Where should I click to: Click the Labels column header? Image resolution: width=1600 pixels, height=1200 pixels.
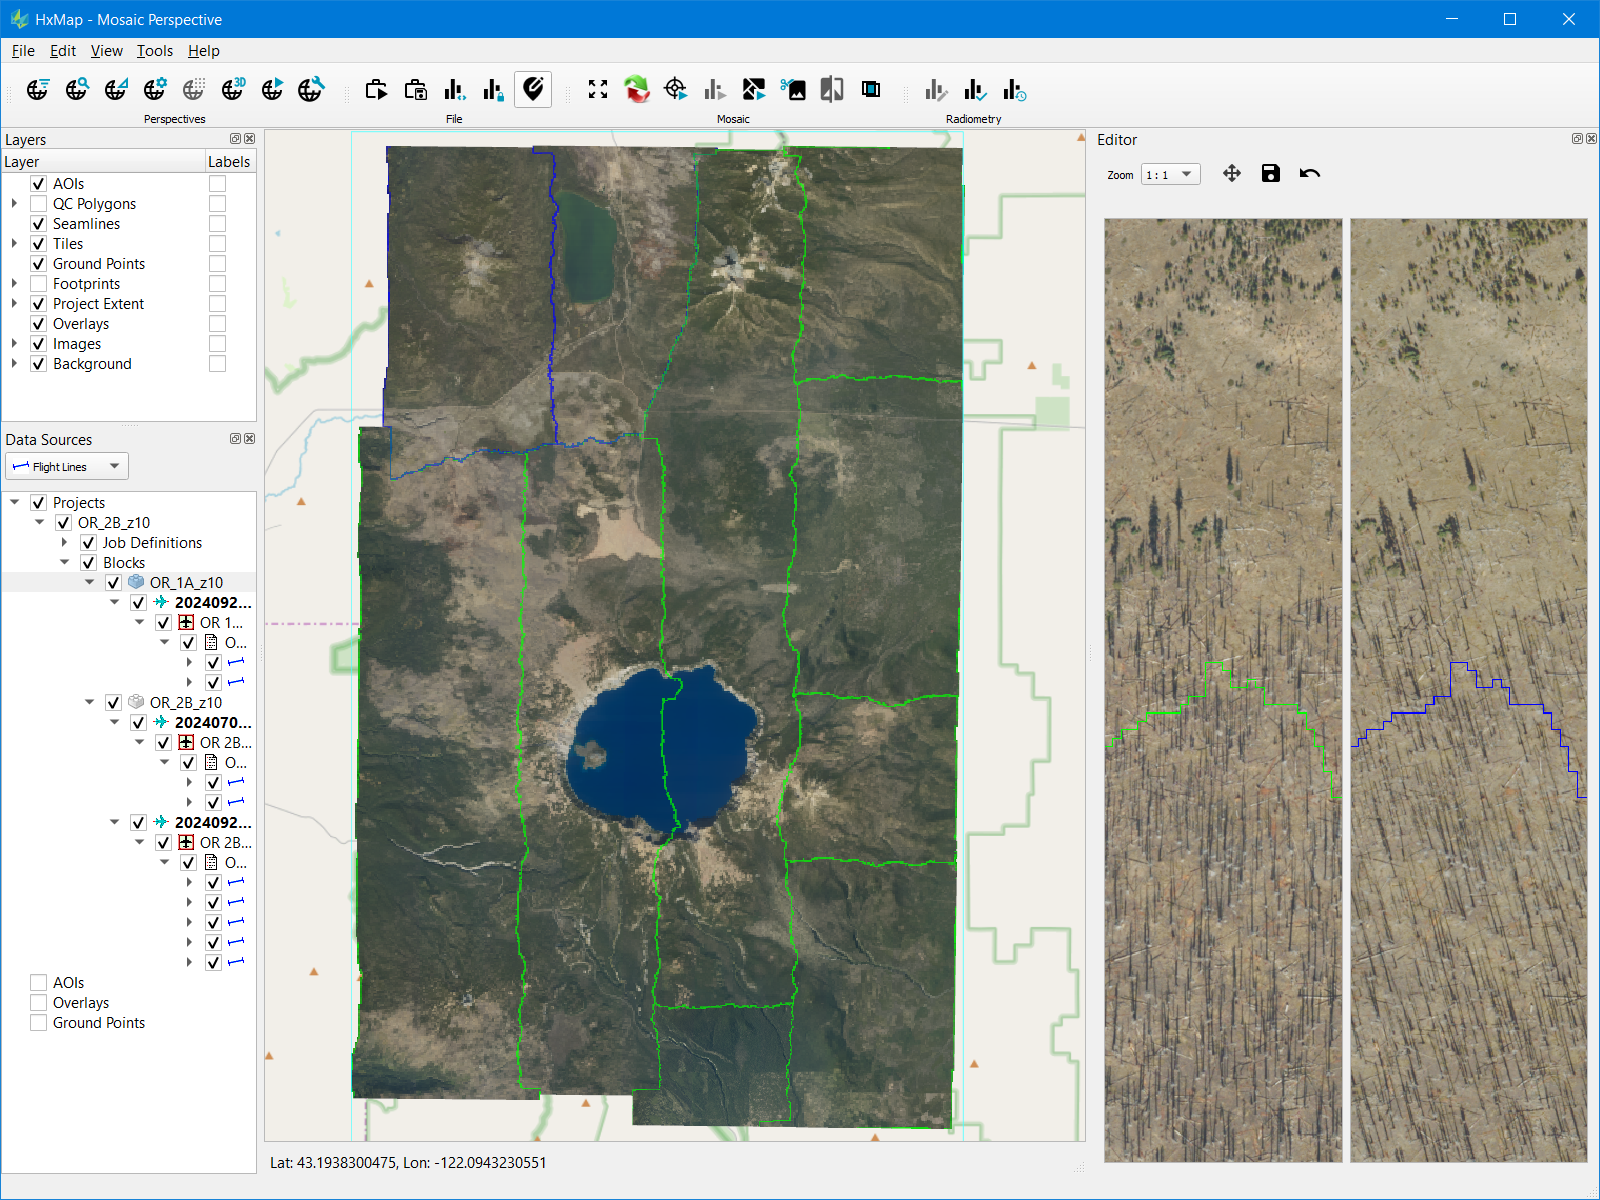229,162
